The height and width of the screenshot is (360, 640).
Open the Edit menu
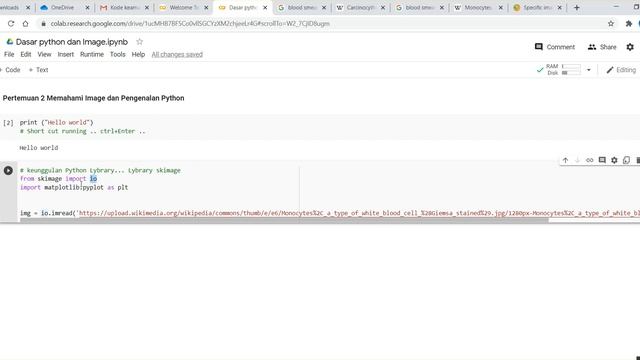(26, 54)
